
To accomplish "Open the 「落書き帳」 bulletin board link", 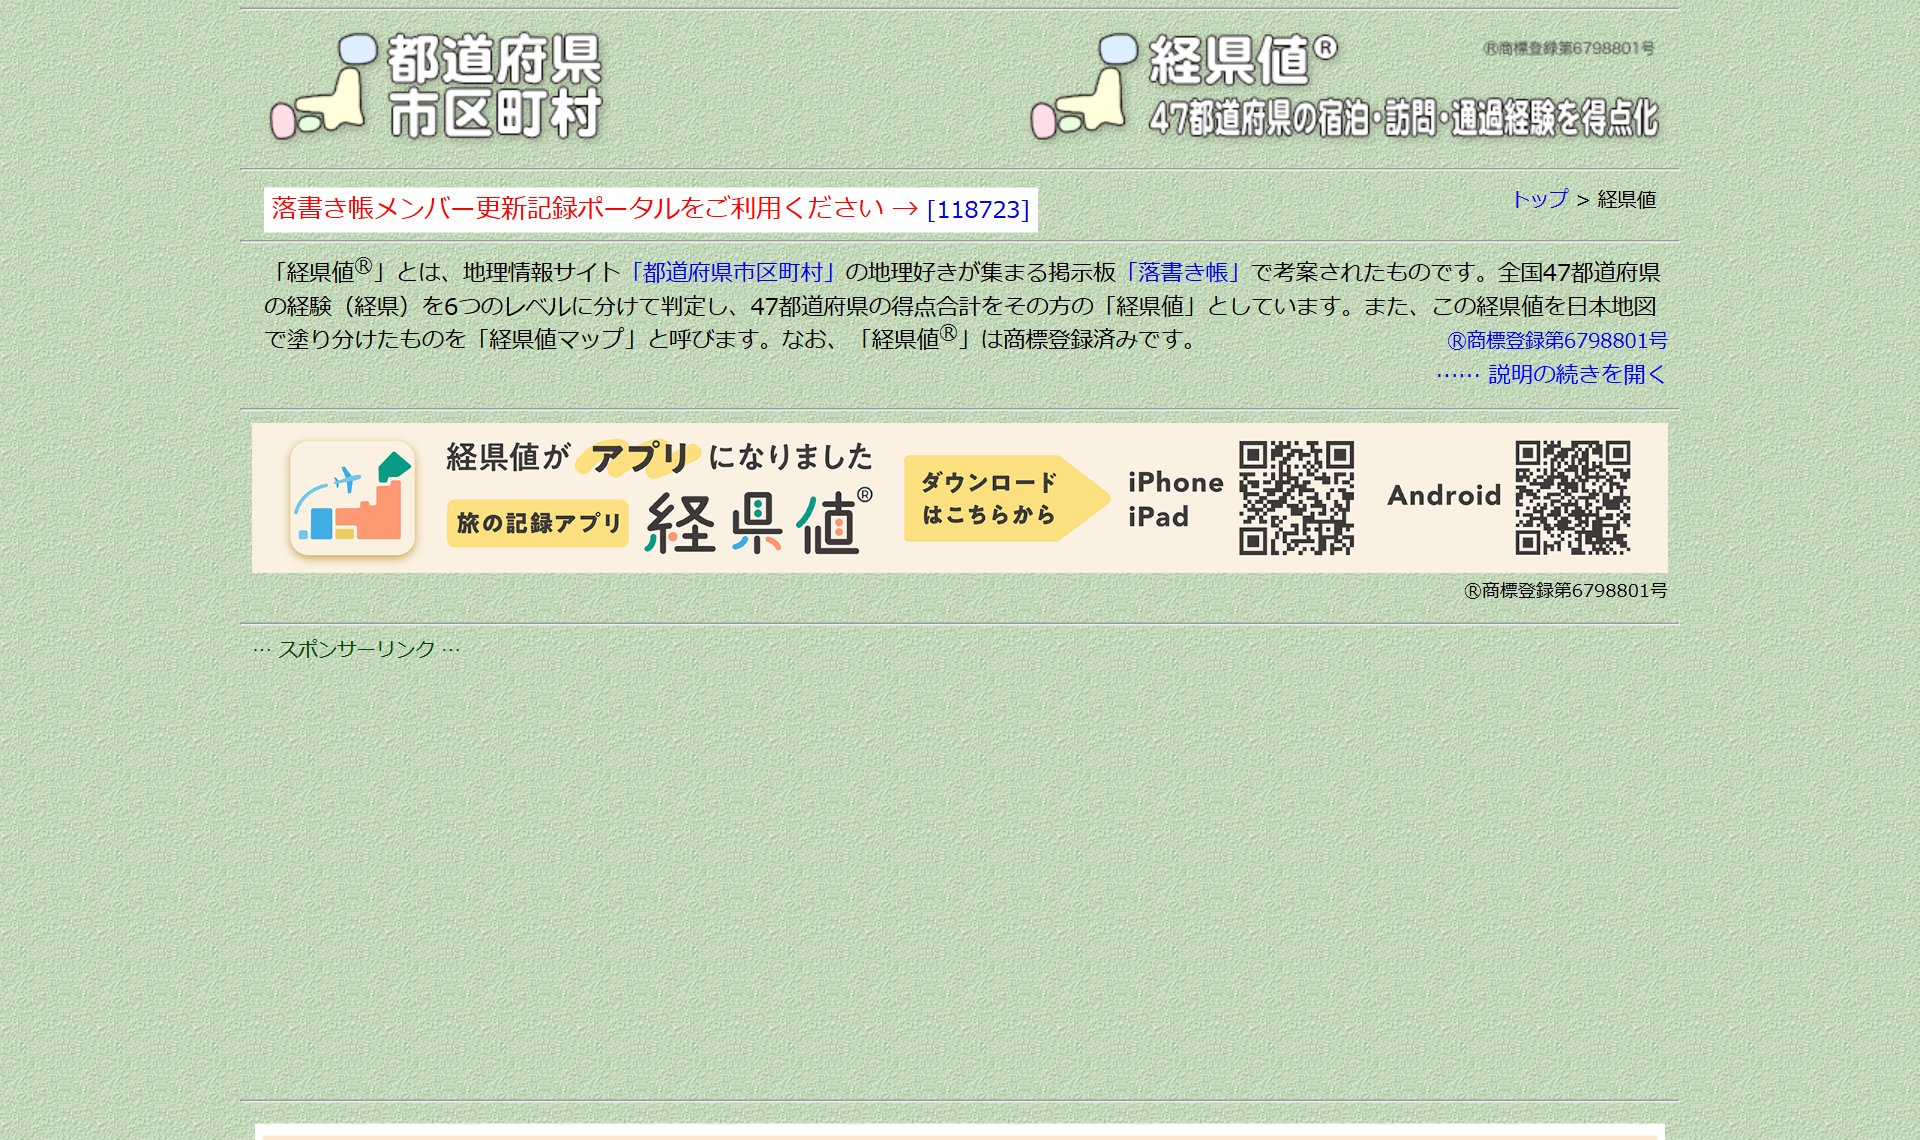I will point(1184,272).
